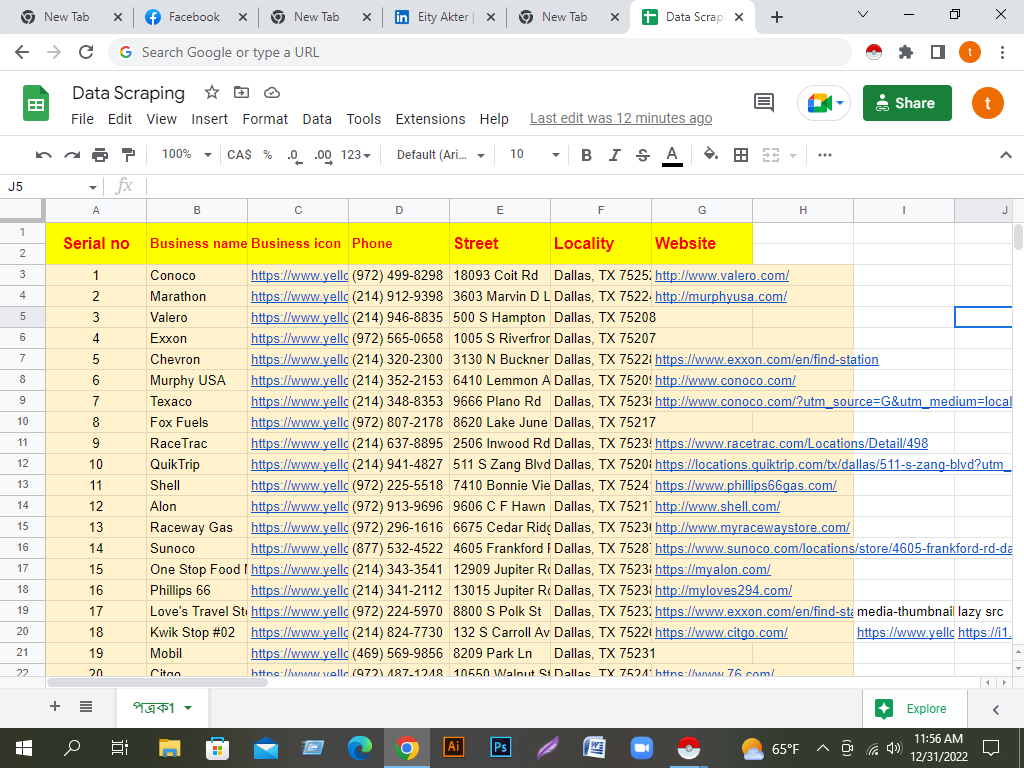Select the Paint format tool

click(128, 155)
